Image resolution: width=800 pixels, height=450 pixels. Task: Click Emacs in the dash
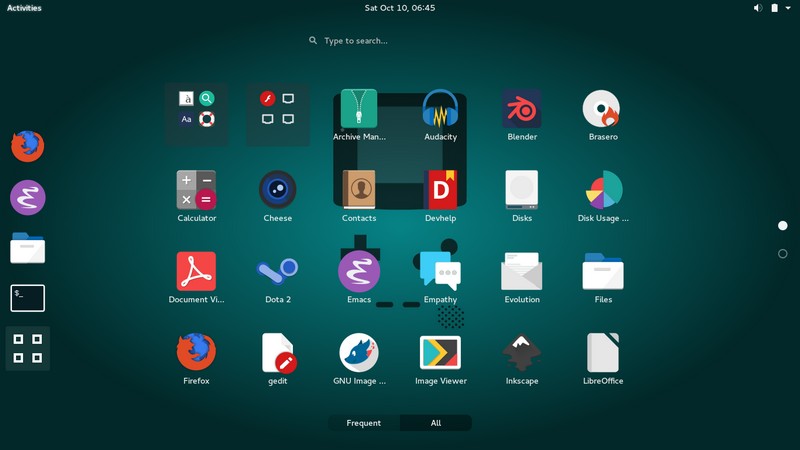(28, 197)
